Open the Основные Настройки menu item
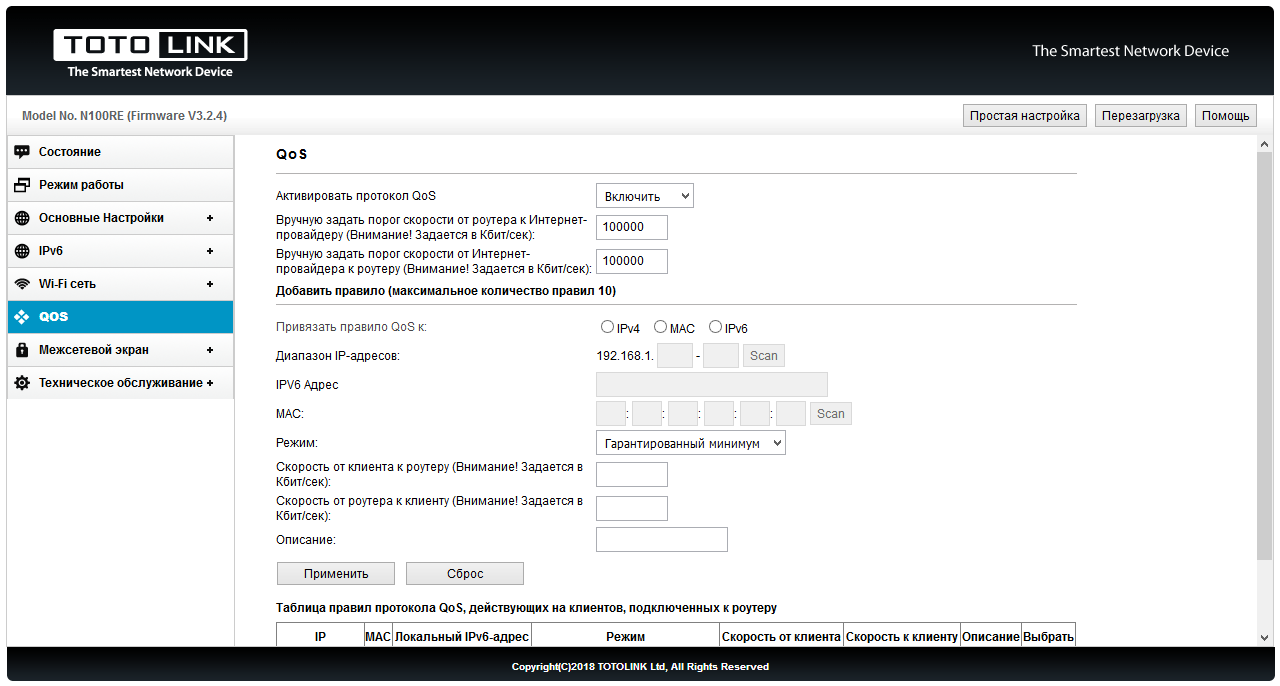 click(120, 218)
